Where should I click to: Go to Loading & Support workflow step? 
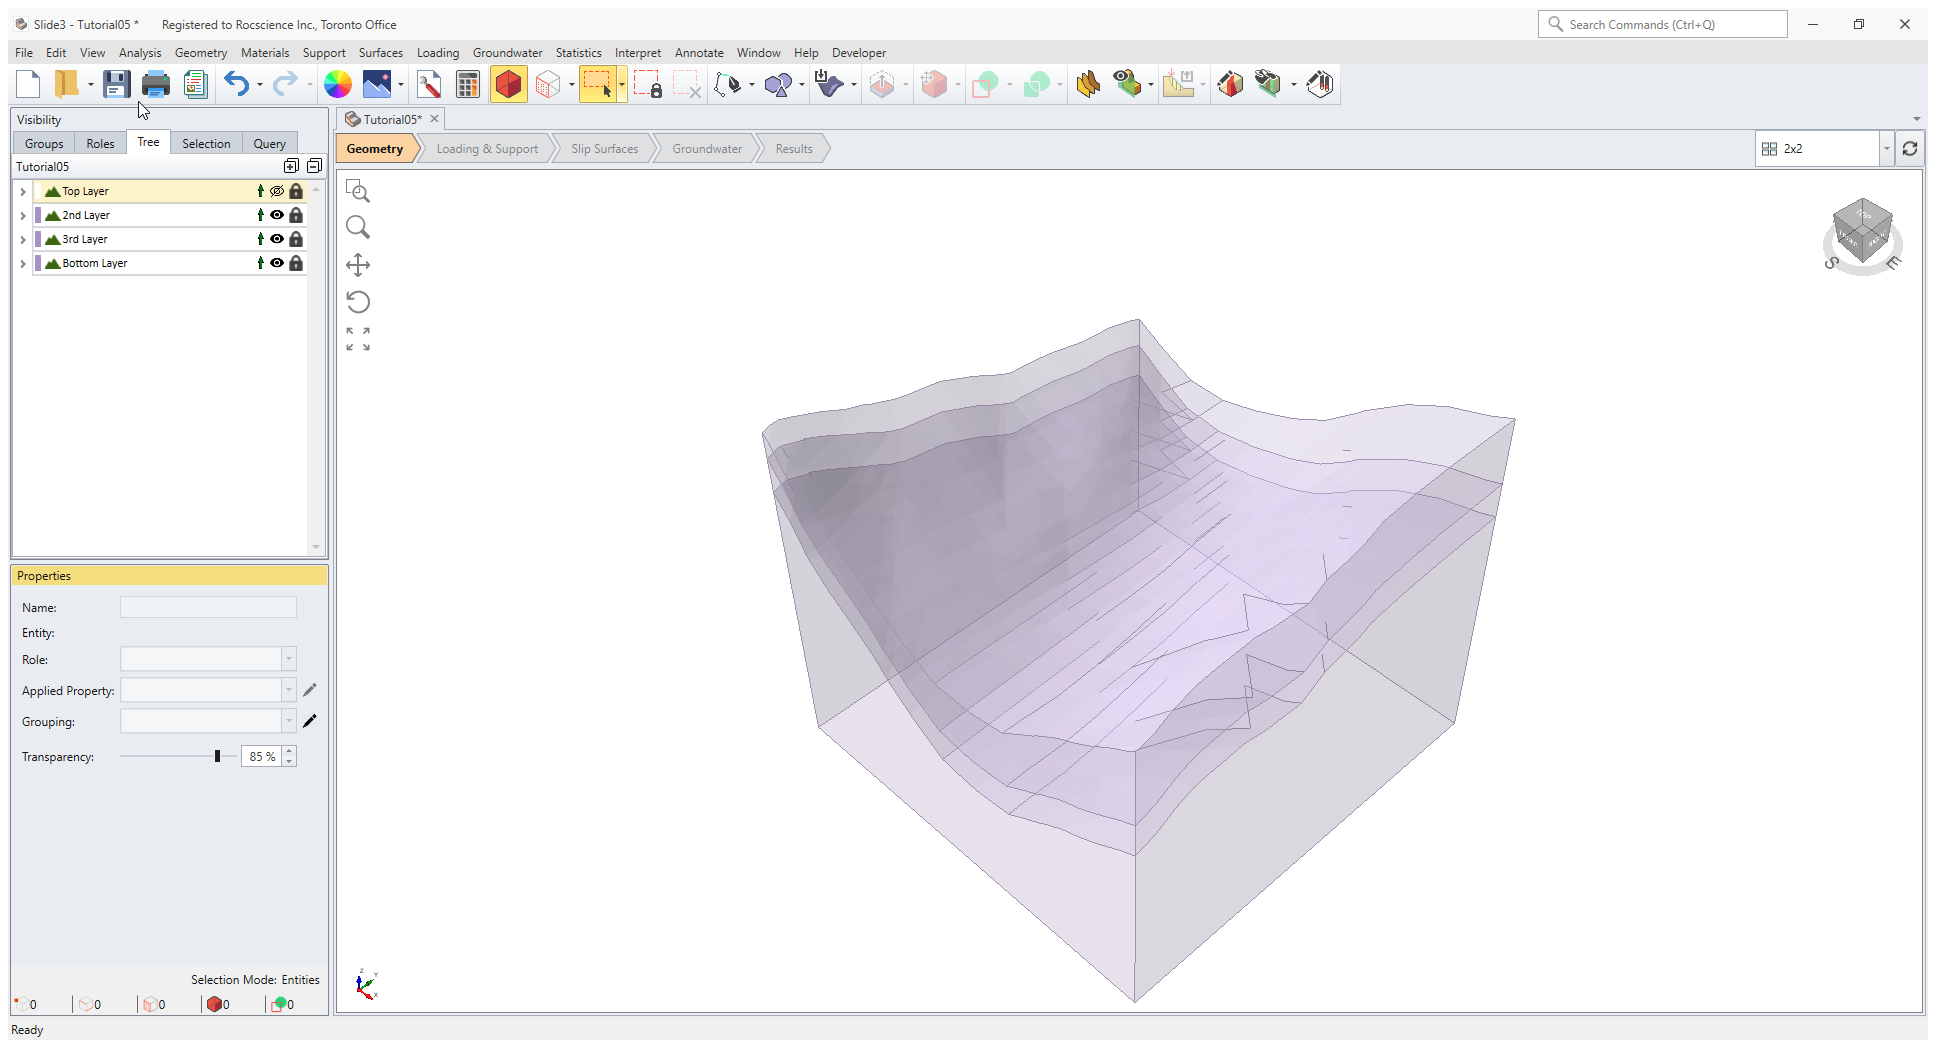[487, 149]
